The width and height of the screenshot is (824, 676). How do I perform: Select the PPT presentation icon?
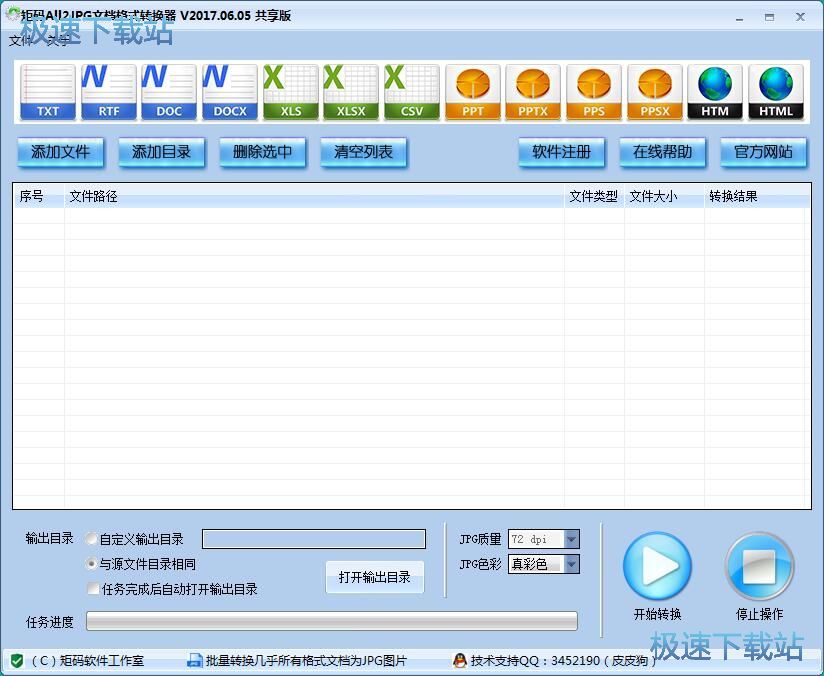point(472,92)
